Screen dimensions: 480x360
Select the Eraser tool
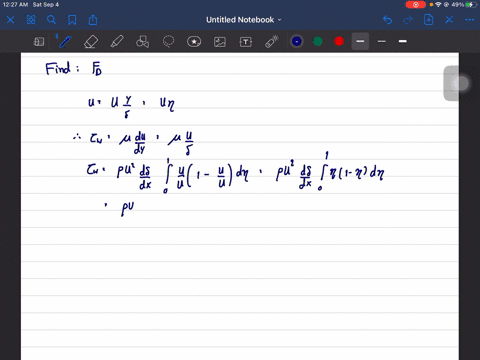(x=91, y=42)
